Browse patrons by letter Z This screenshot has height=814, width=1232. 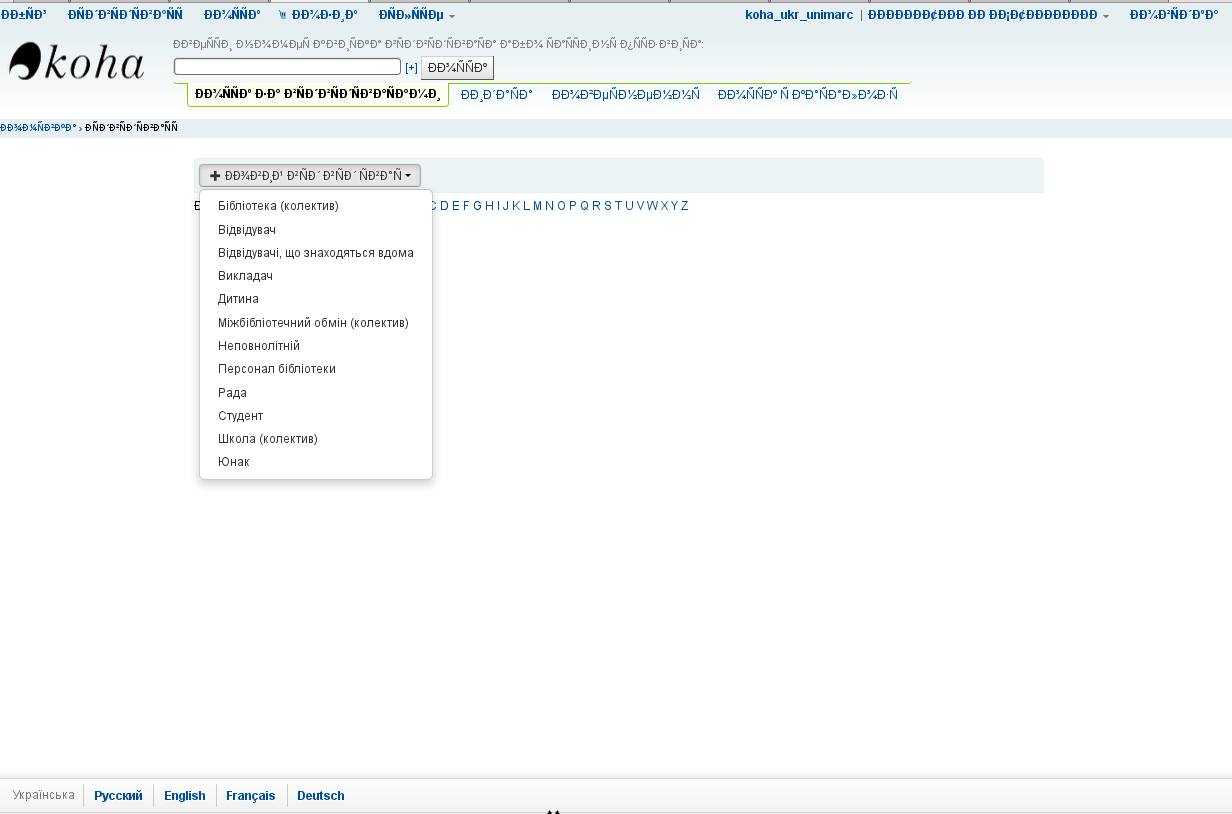coord(684,206)
